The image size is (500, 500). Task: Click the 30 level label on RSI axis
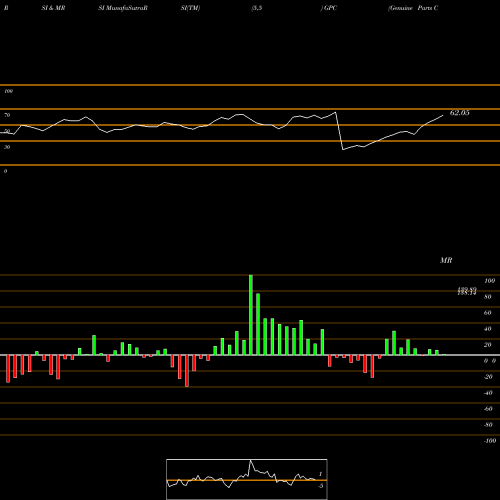7,147
